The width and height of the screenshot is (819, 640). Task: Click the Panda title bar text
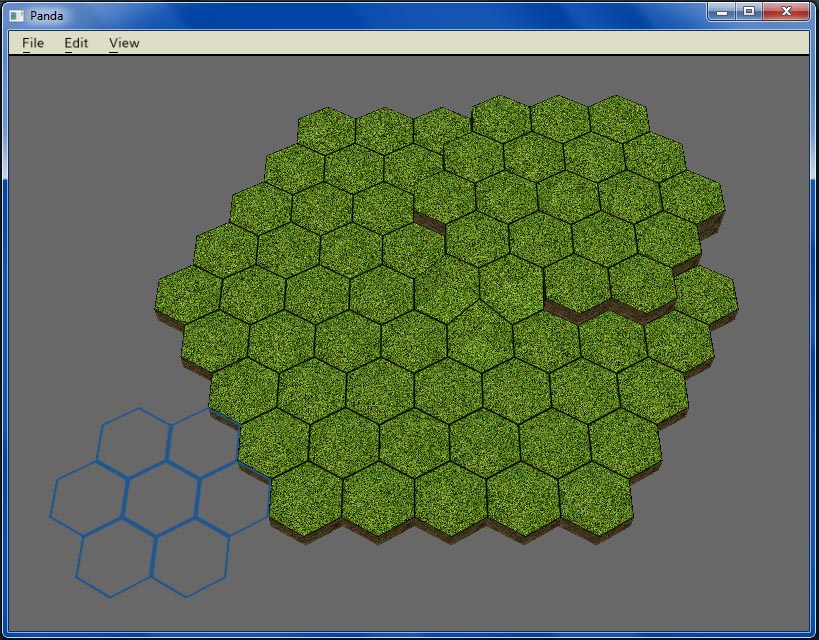[46, 16]
